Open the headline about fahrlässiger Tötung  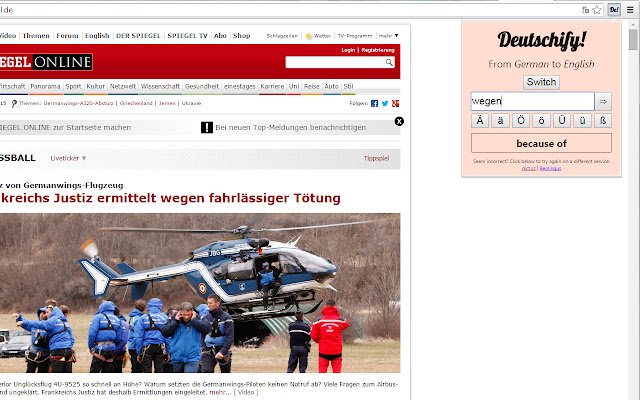170,198
